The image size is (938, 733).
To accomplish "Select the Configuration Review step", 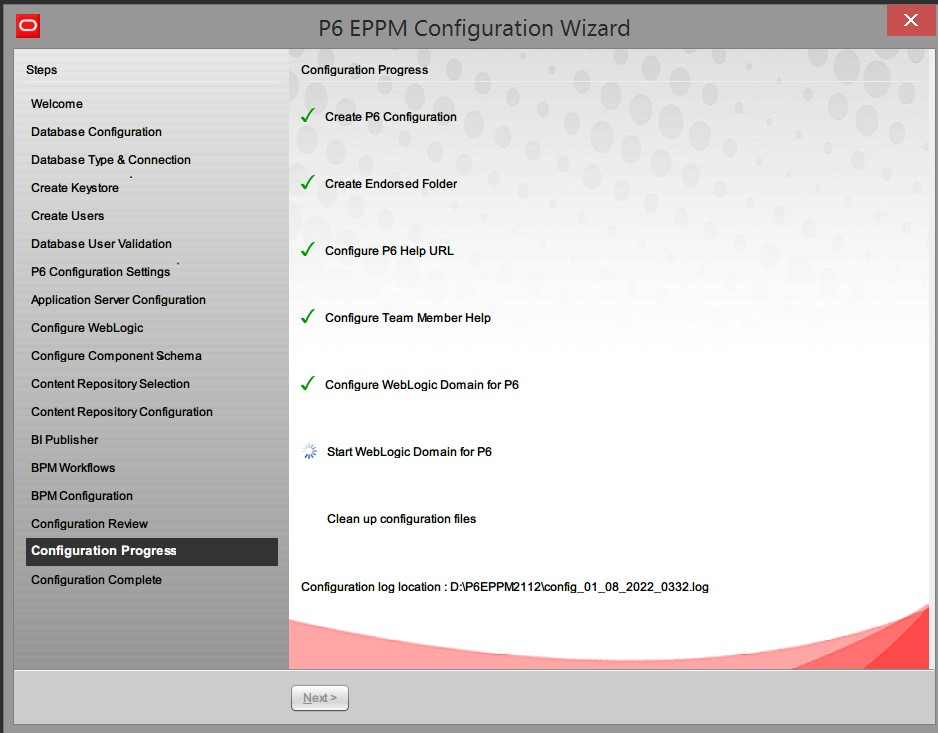I will [89, 524].
